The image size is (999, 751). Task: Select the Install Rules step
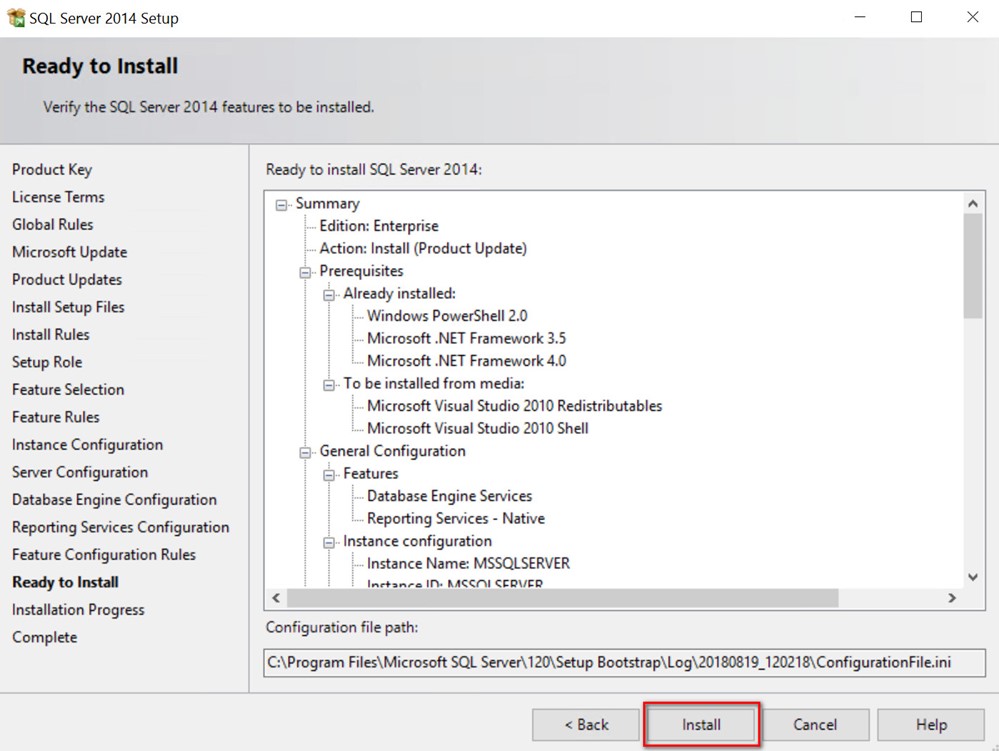pos(50,334)
